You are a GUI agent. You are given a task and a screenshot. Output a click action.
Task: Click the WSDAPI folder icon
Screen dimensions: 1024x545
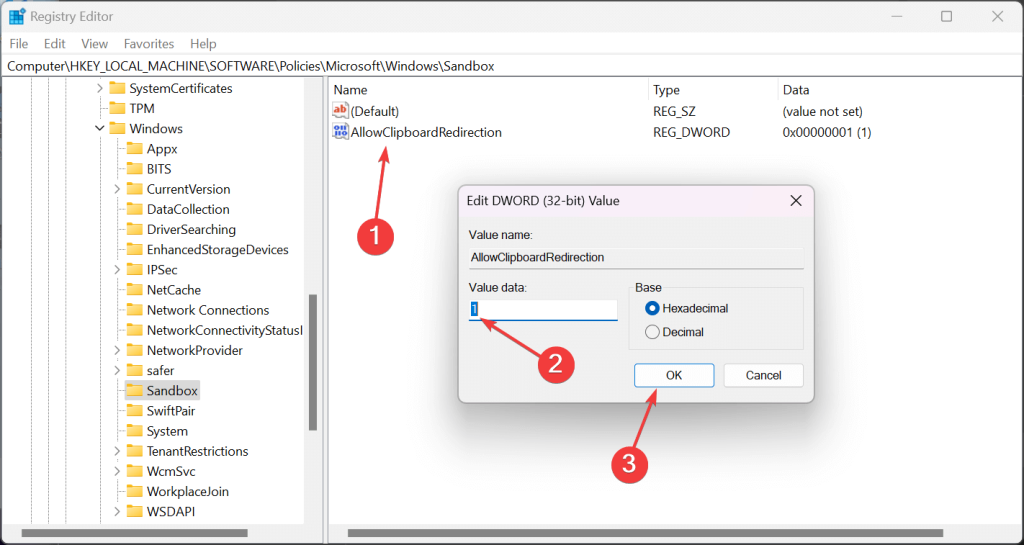(135, 512)
